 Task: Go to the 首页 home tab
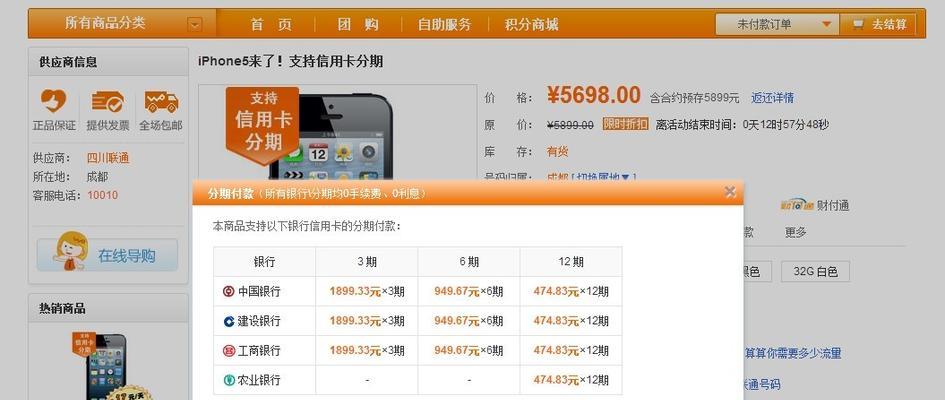[x=271, y=25]
